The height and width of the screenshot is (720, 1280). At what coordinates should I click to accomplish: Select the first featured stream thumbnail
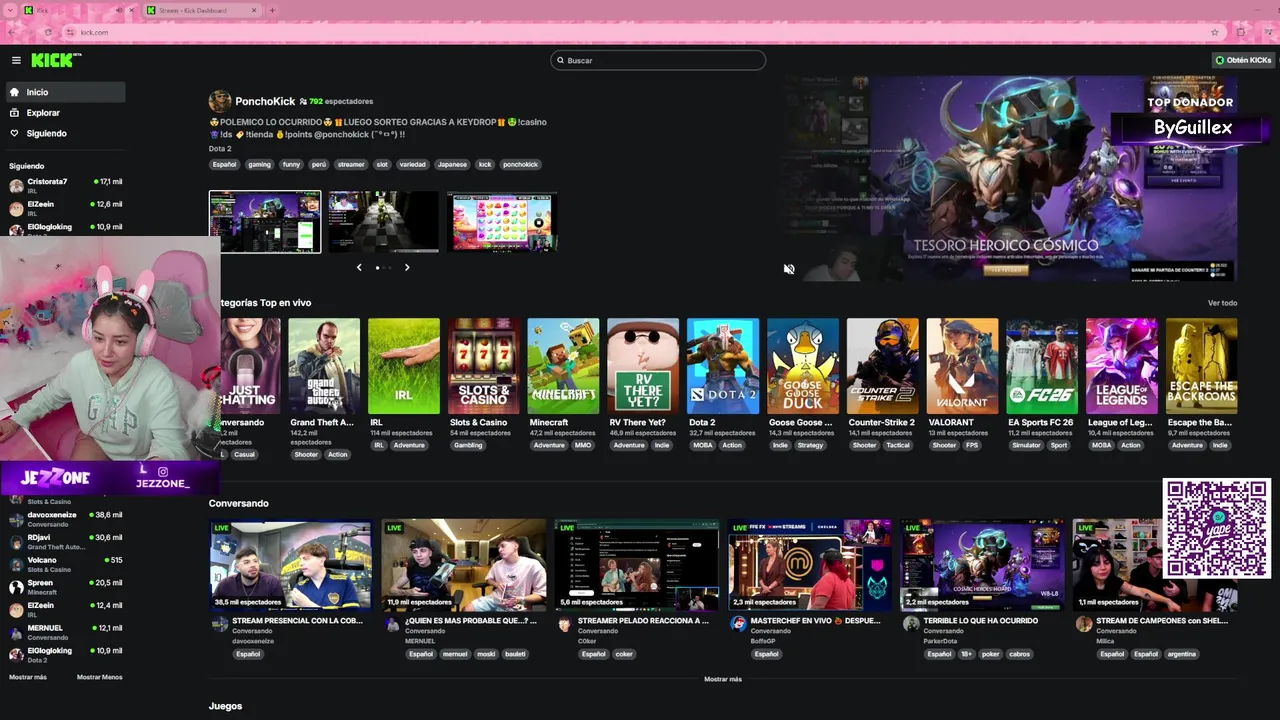(x=265, y=222)
